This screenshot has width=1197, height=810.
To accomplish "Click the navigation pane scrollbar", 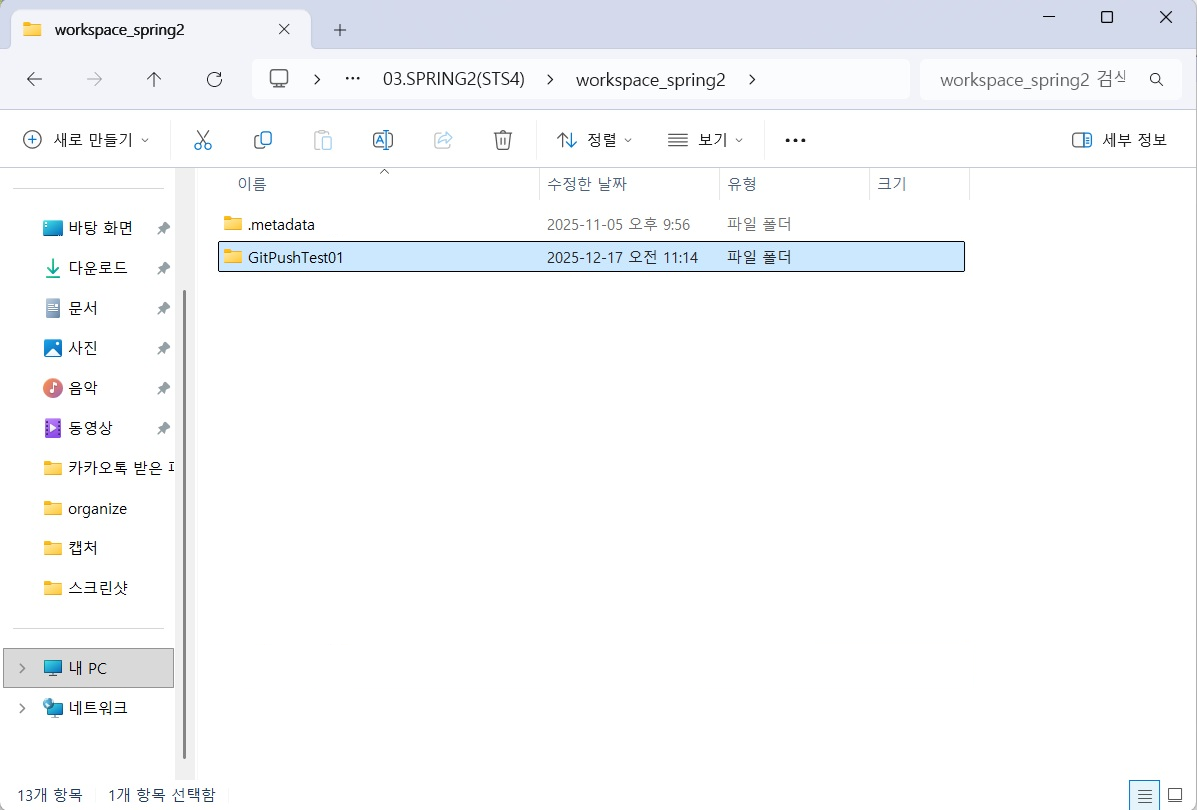I will (185, 523).
